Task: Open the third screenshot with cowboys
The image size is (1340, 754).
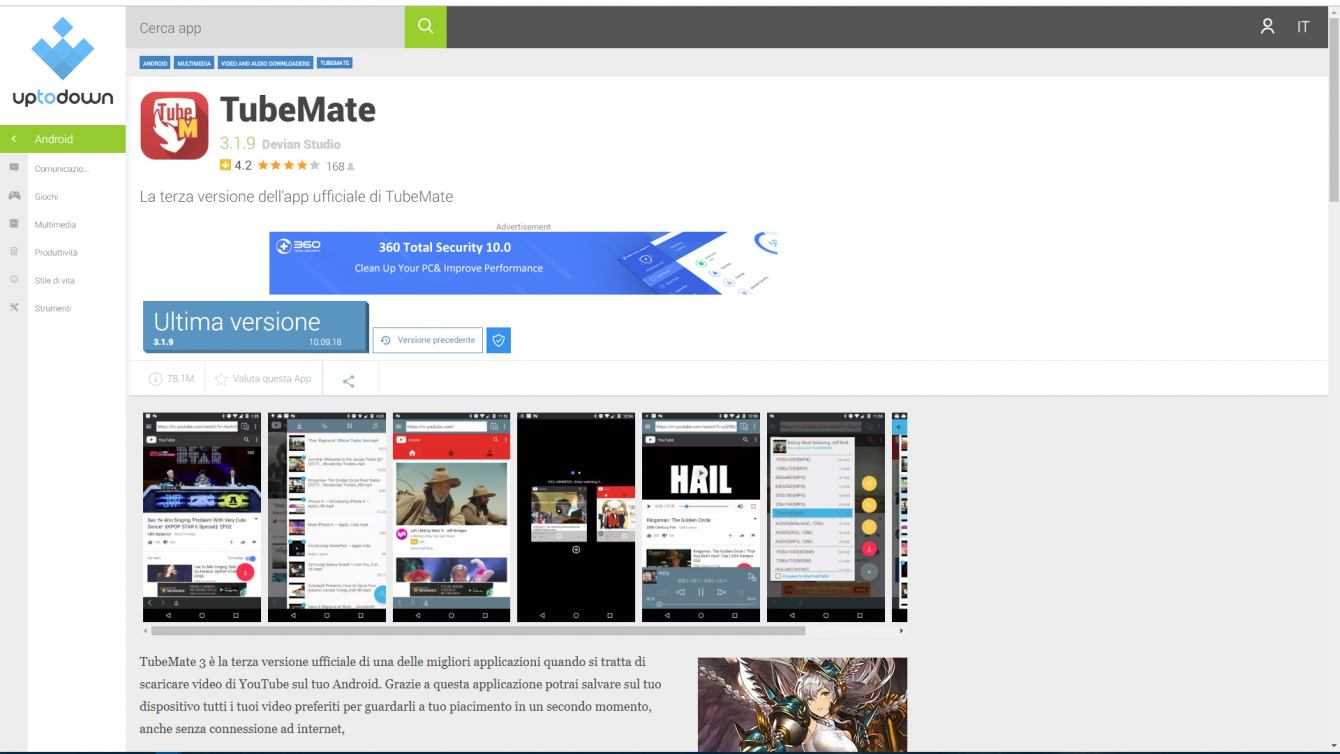Action: coord(451,516)
